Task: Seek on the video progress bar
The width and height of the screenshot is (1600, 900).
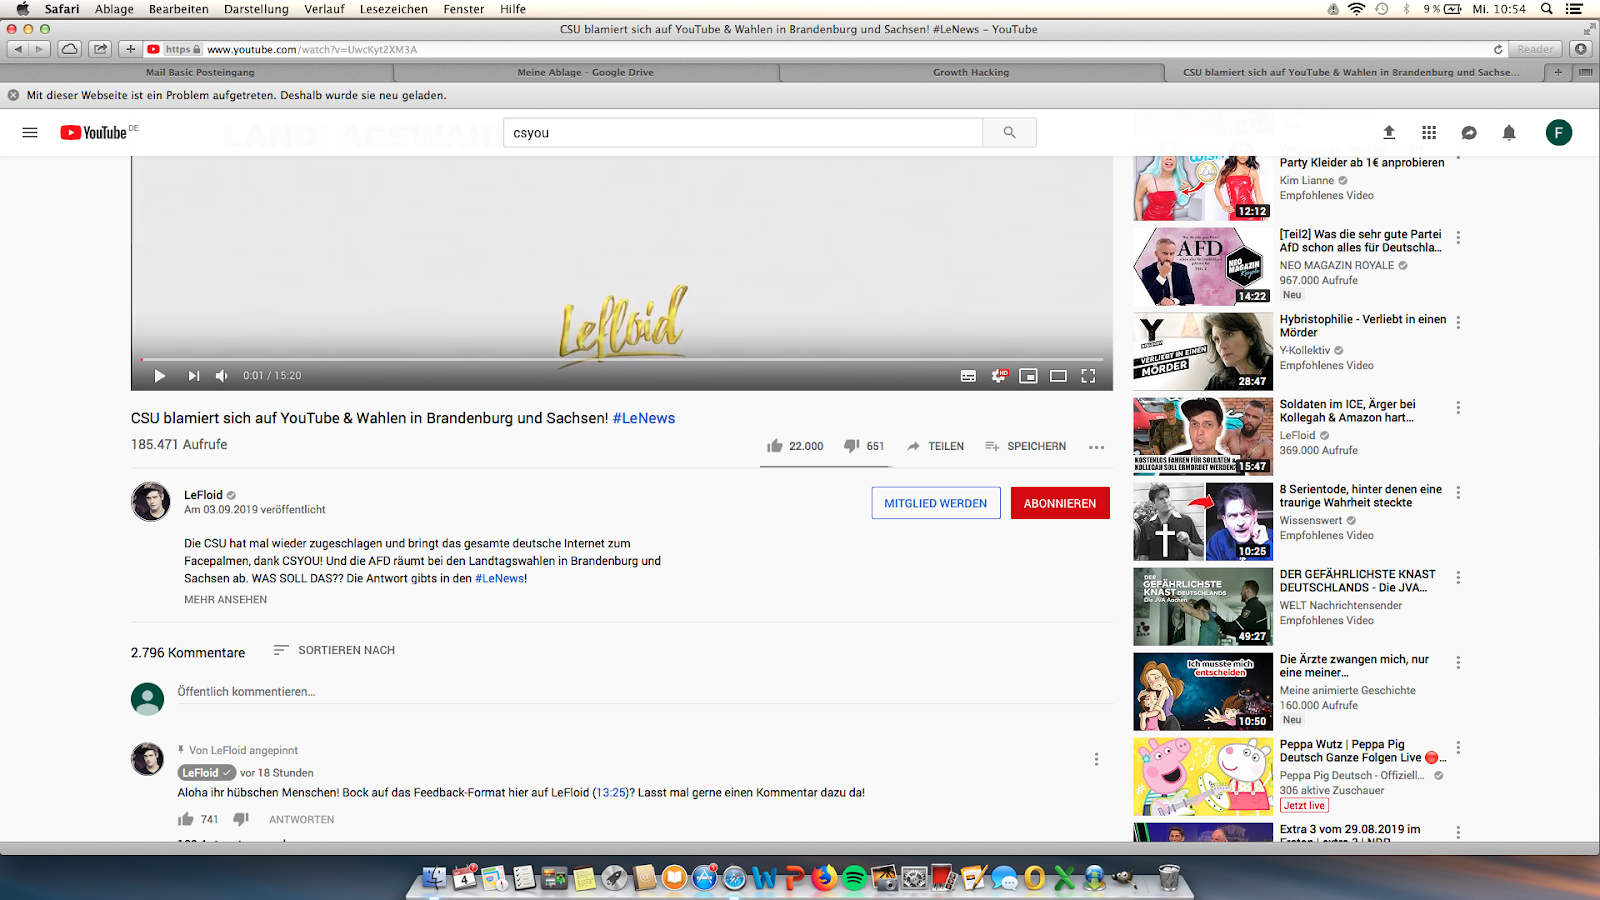Action: coord(621,359)
